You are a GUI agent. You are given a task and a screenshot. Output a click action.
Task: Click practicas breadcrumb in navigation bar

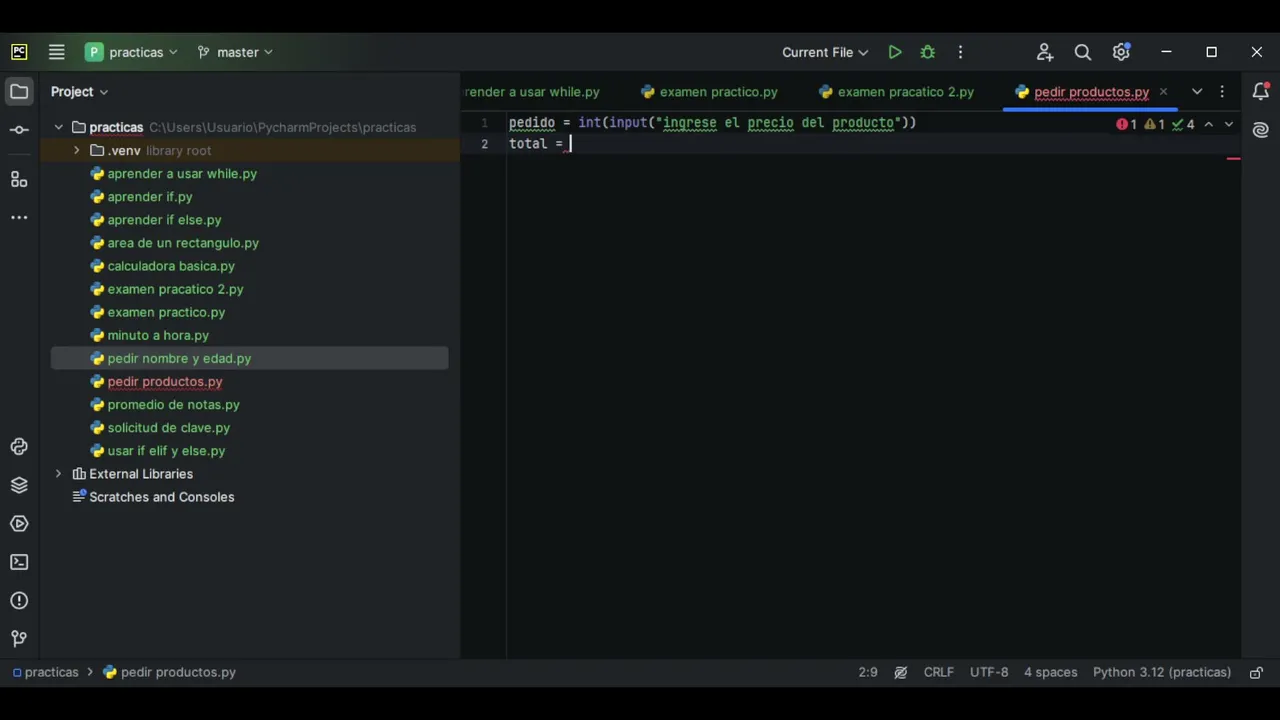pyautogui.click(x=51, y=672)
